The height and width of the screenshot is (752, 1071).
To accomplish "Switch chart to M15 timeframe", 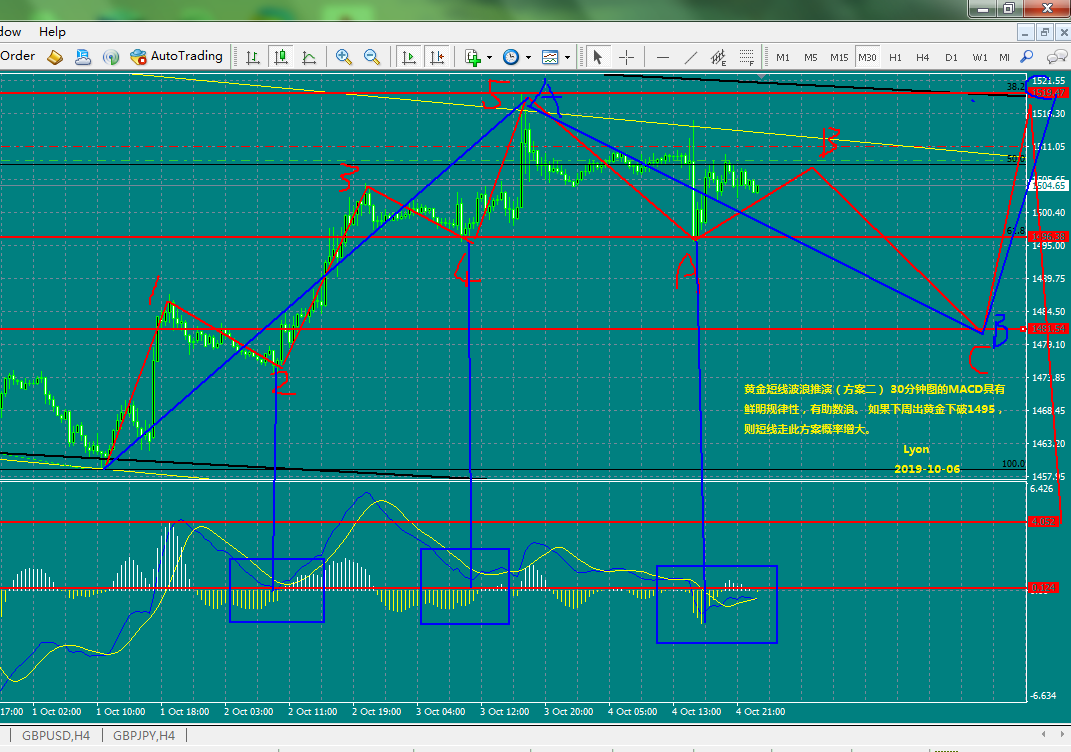I will (839, 57).
